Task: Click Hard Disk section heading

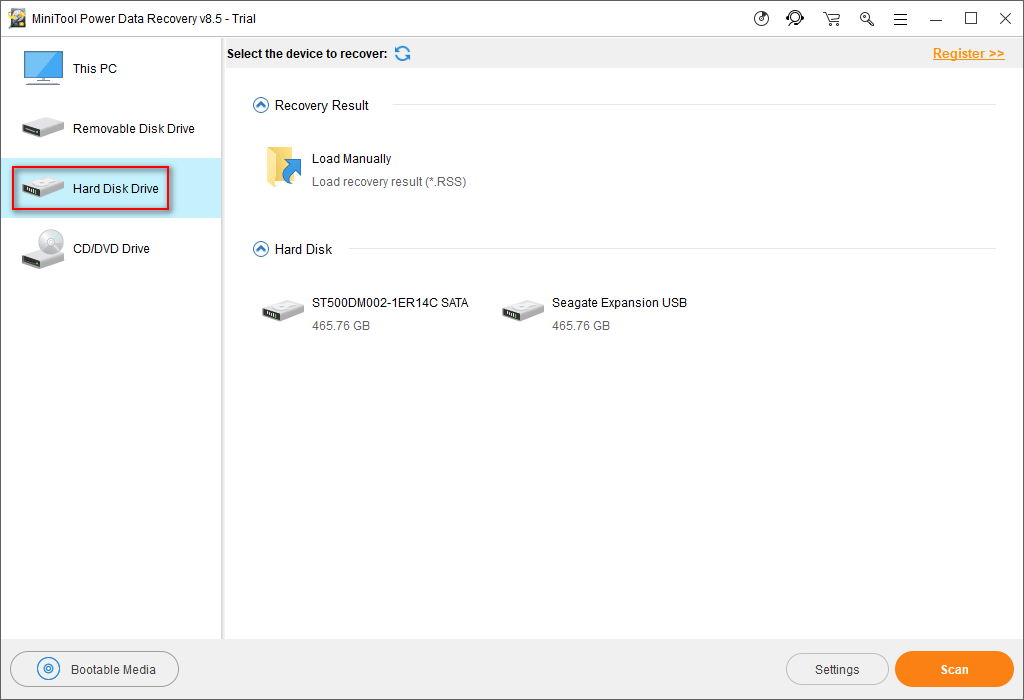Action: (x=303, y=249)
